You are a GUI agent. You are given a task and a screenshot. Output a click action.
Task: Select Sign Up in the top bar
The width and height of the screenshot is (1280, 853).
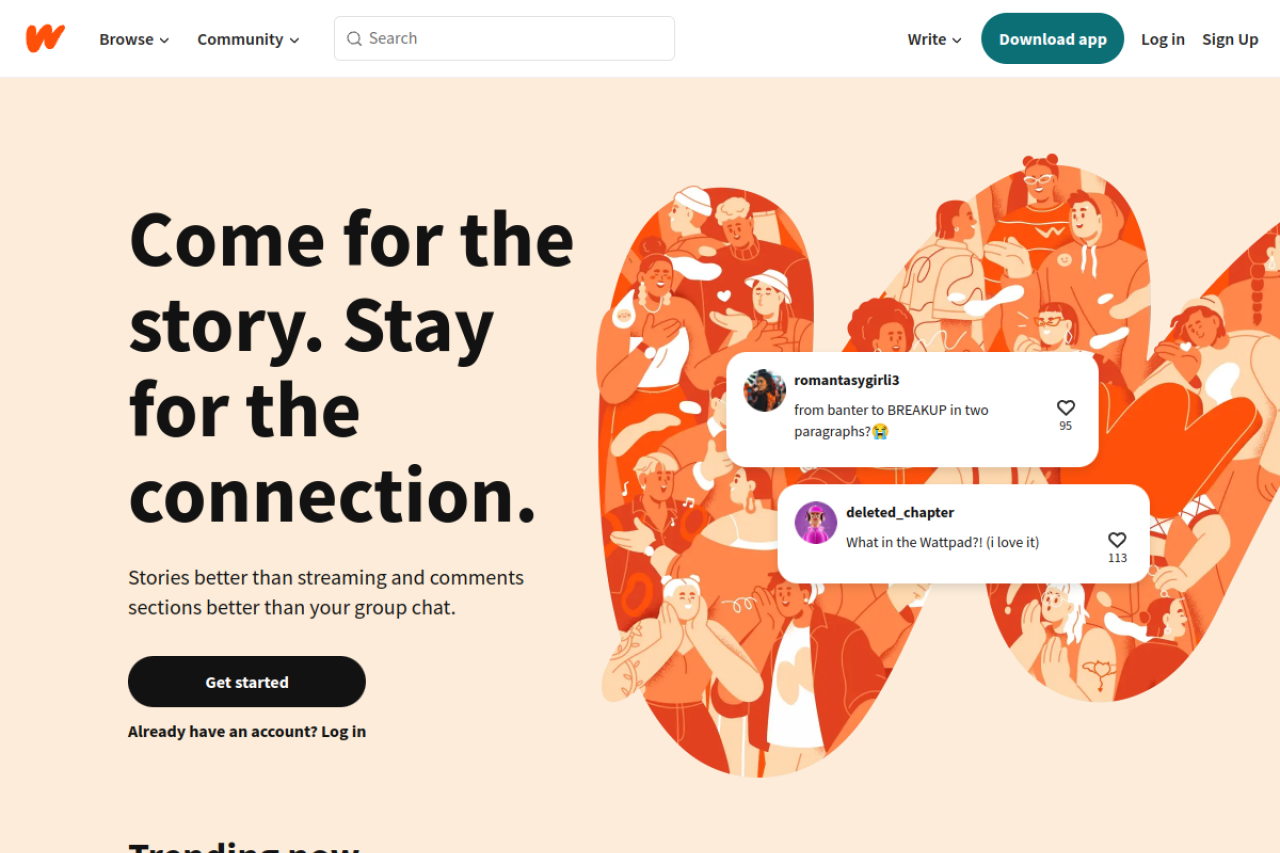pos(1230,39)
